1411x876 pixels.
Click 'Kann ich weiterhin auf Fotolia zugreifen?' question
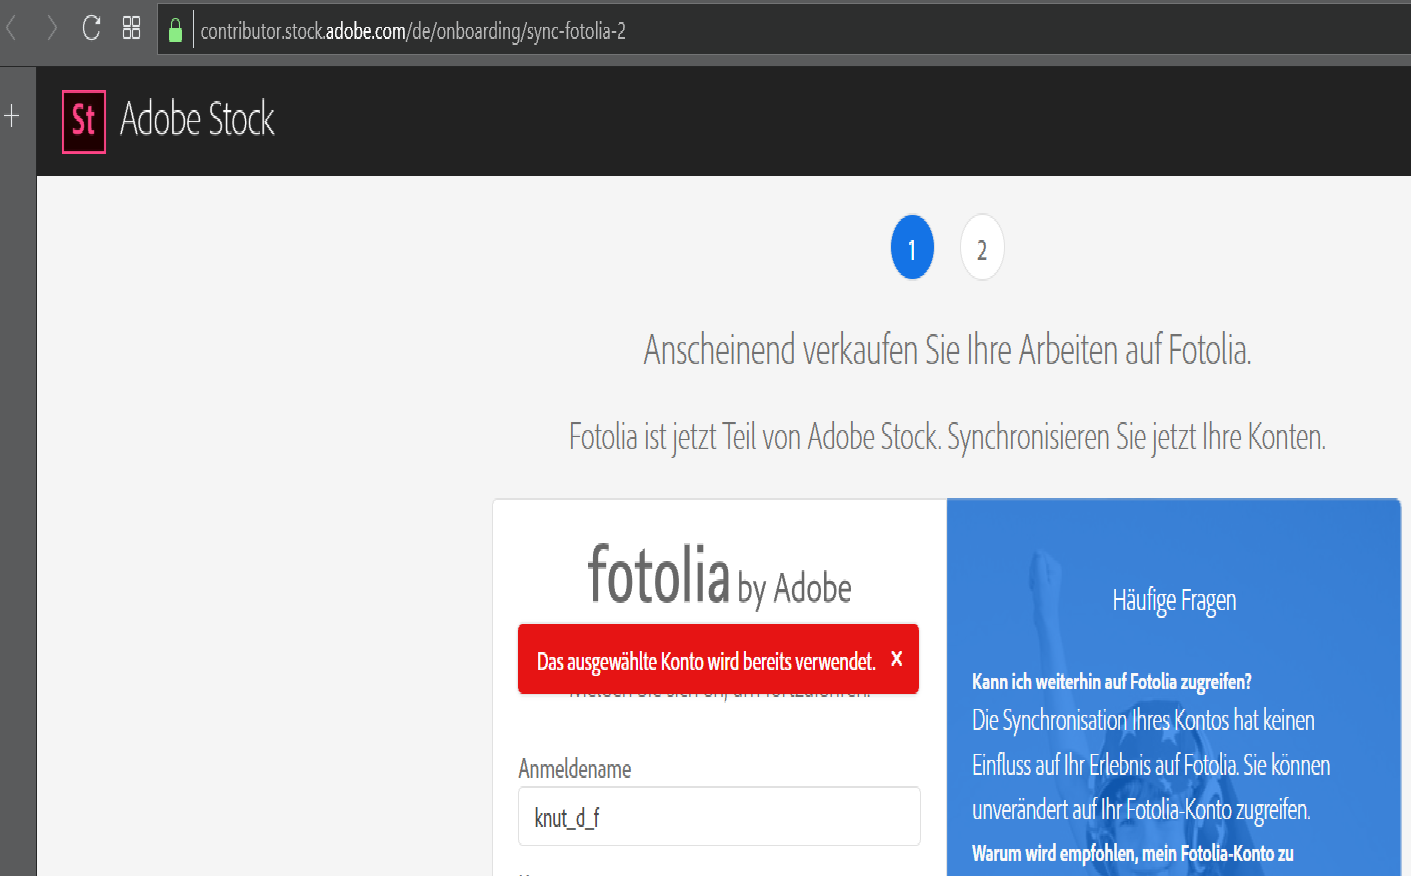tap(1111, 682)
